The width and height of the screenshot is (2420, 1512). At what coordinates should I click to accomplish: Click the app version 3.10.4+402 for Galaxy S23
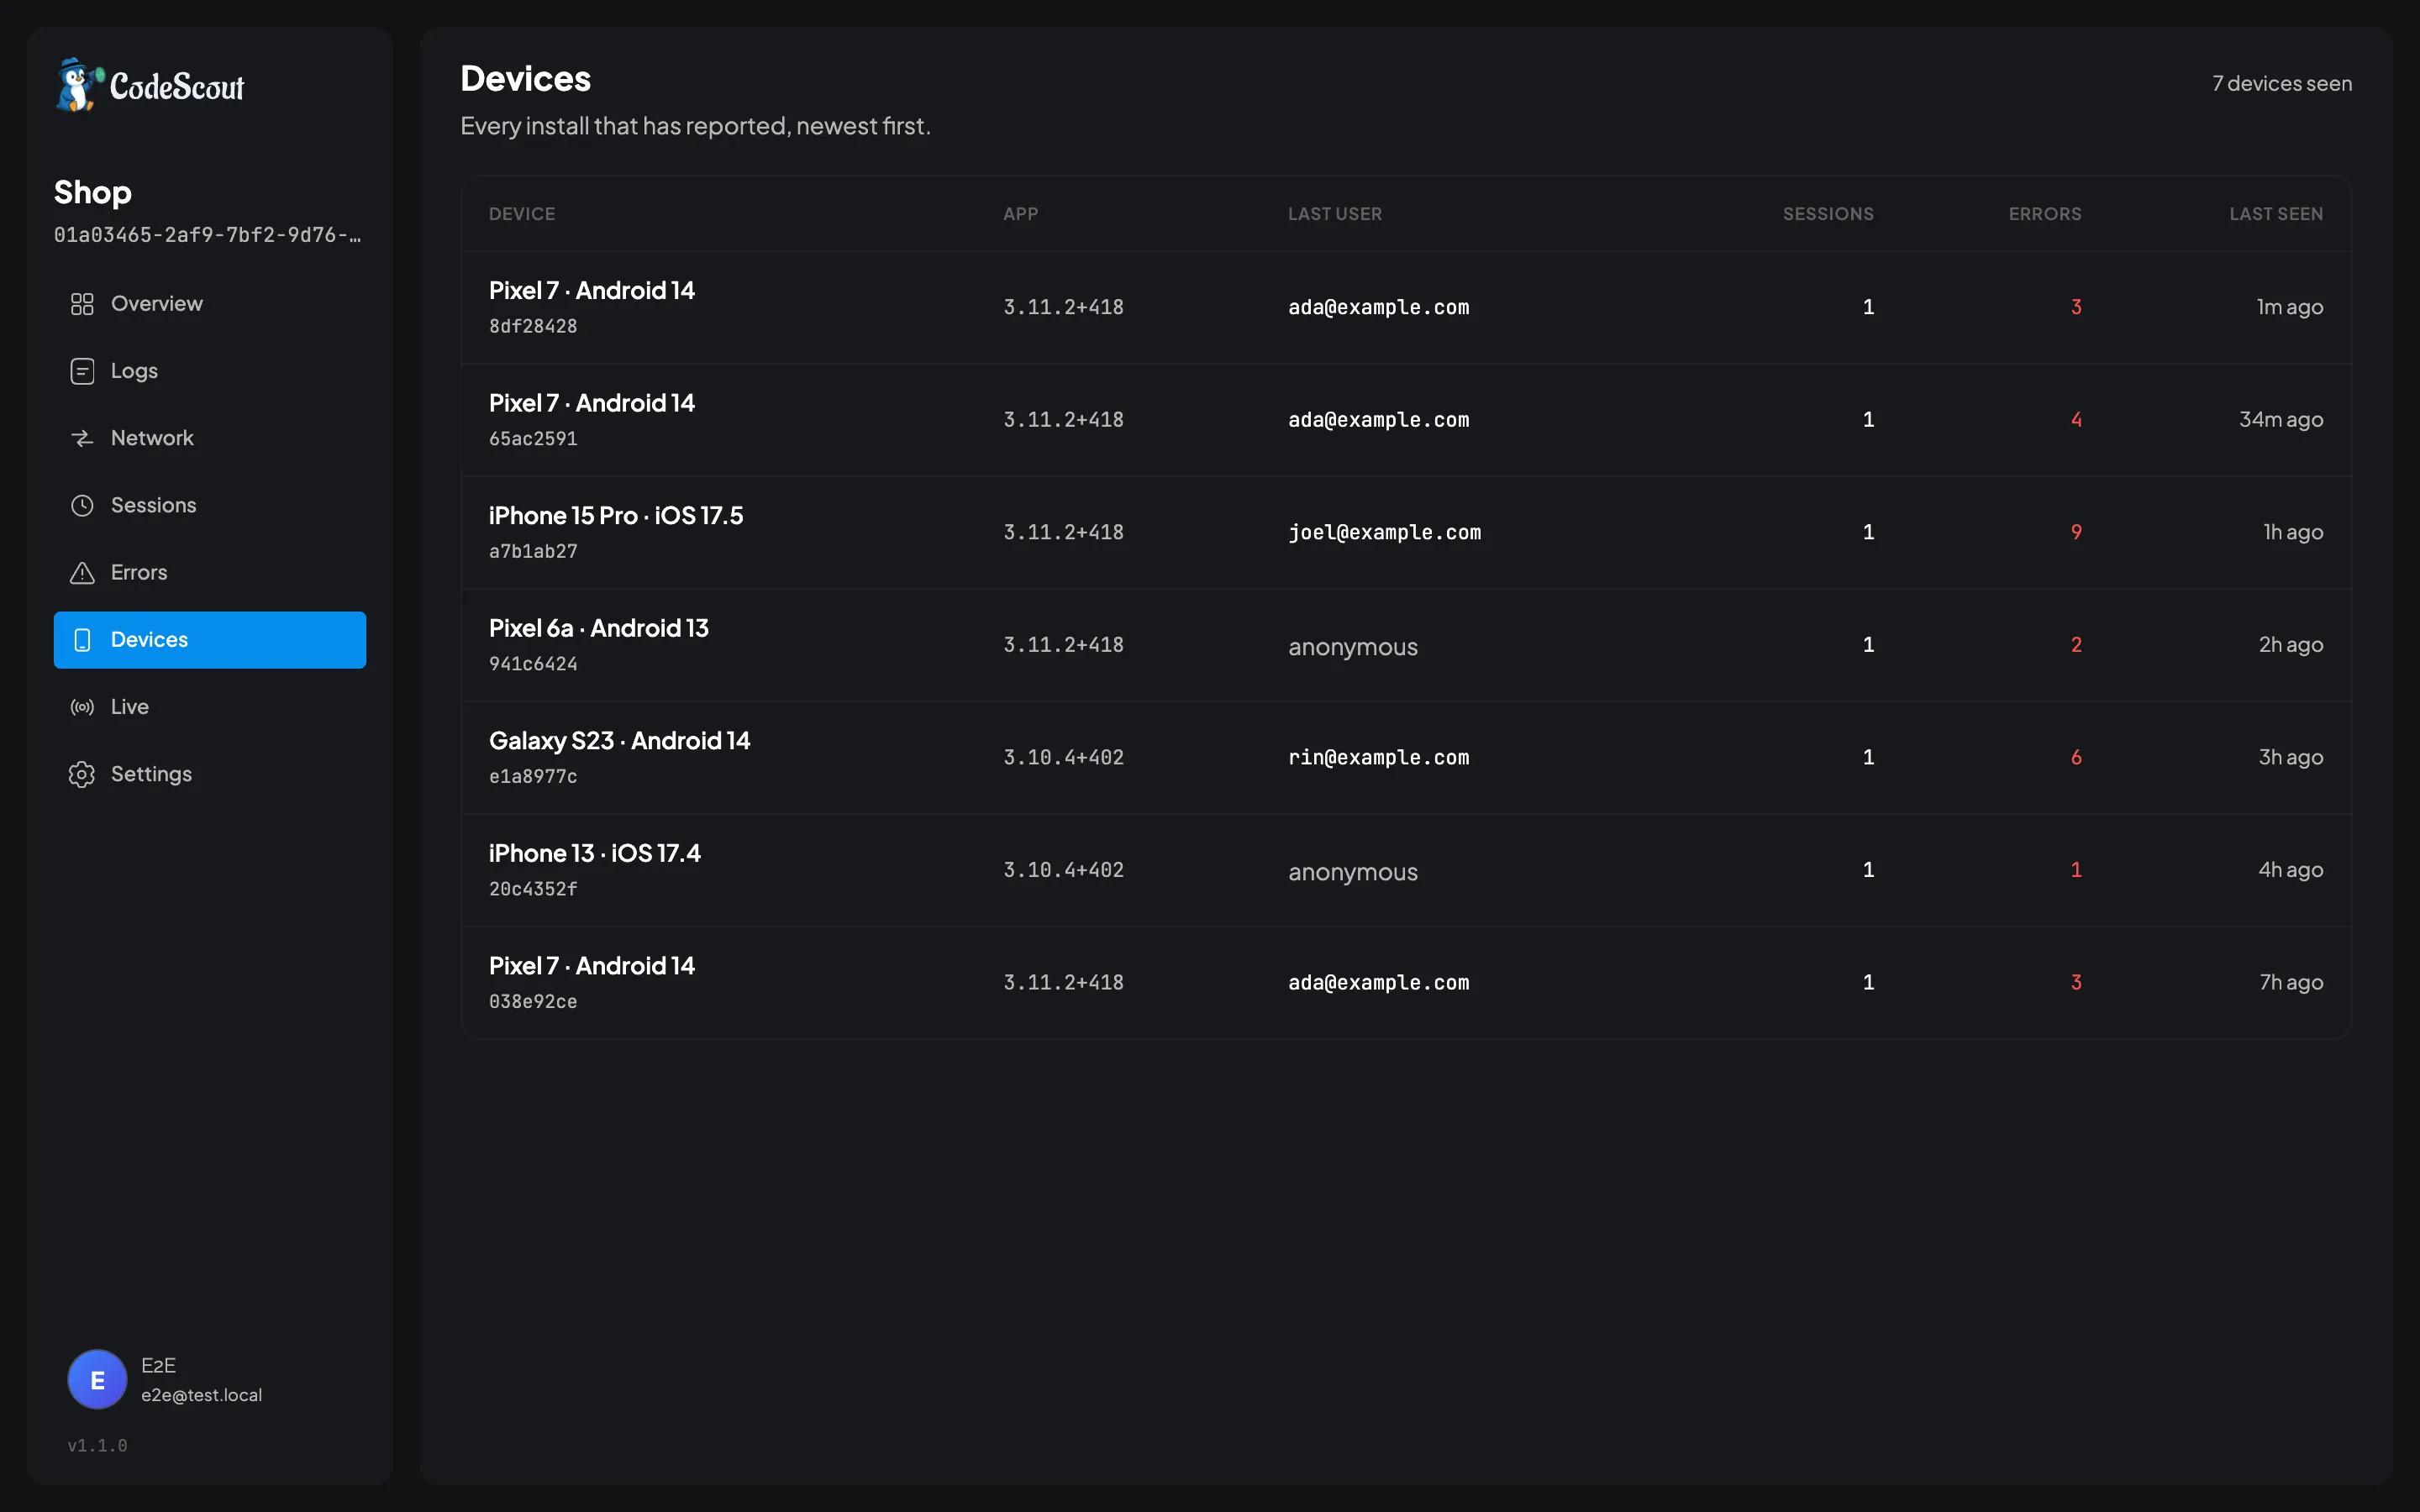click(1063, 757)
